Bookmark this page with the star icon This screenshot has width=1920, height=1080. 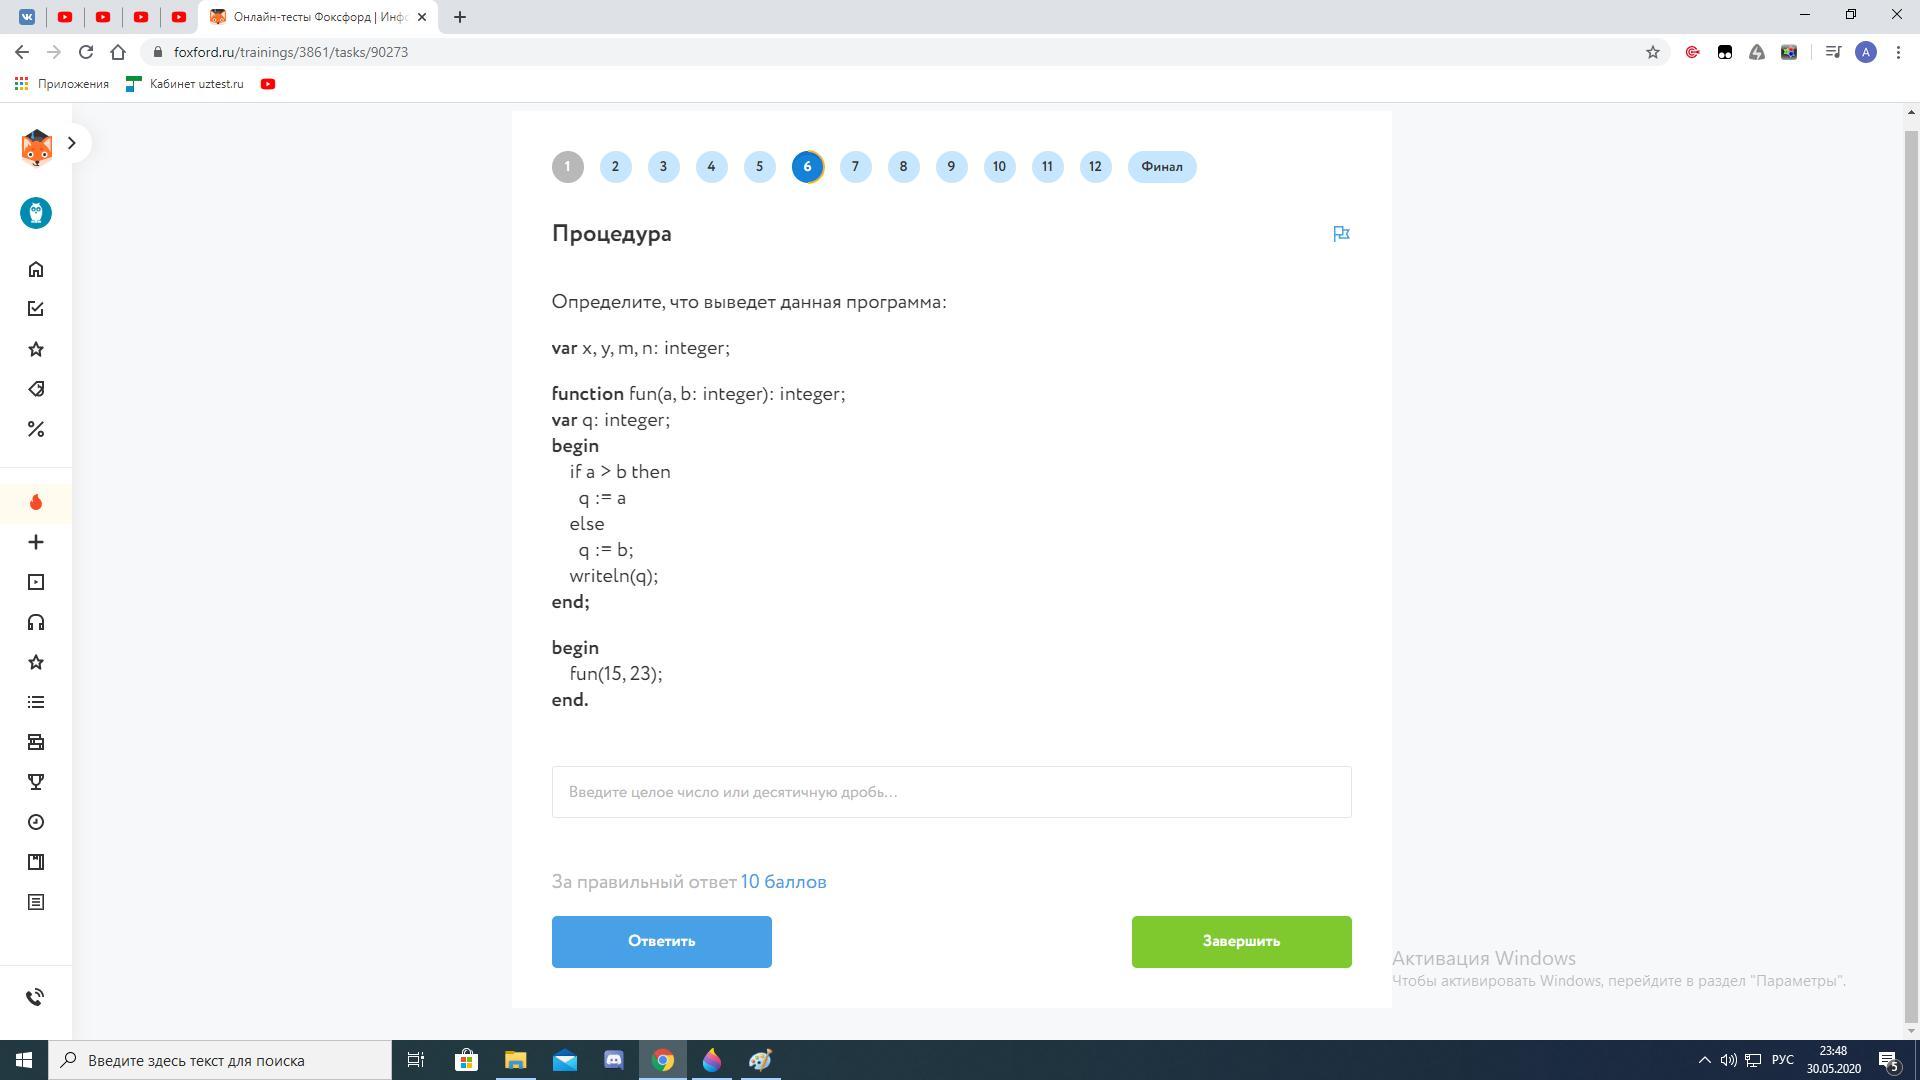[1652, 52]
